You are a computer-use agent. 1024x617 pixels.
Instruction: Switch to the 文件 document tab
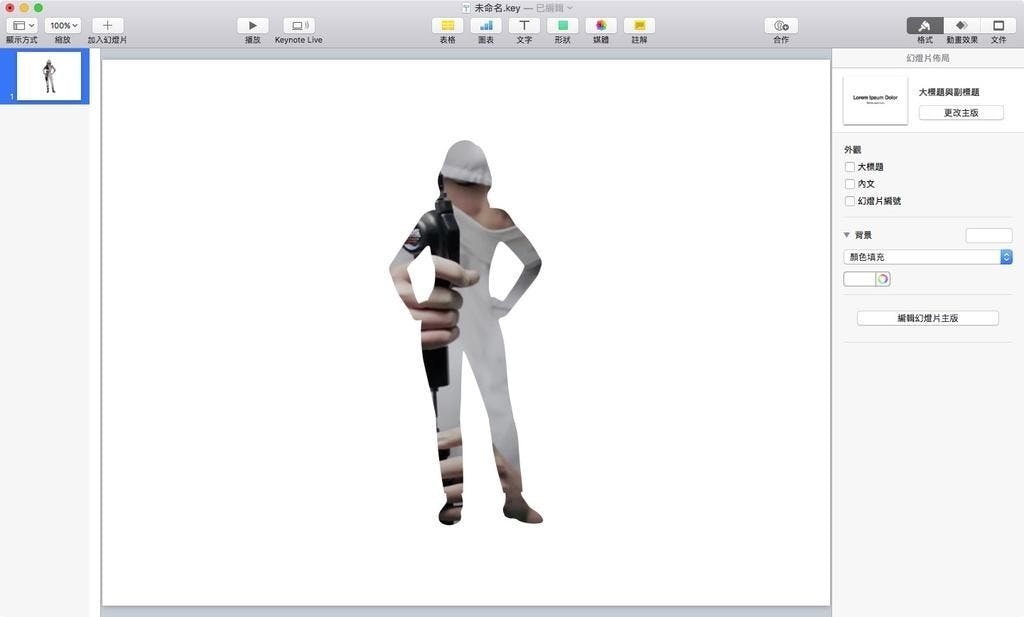[998, 25]
